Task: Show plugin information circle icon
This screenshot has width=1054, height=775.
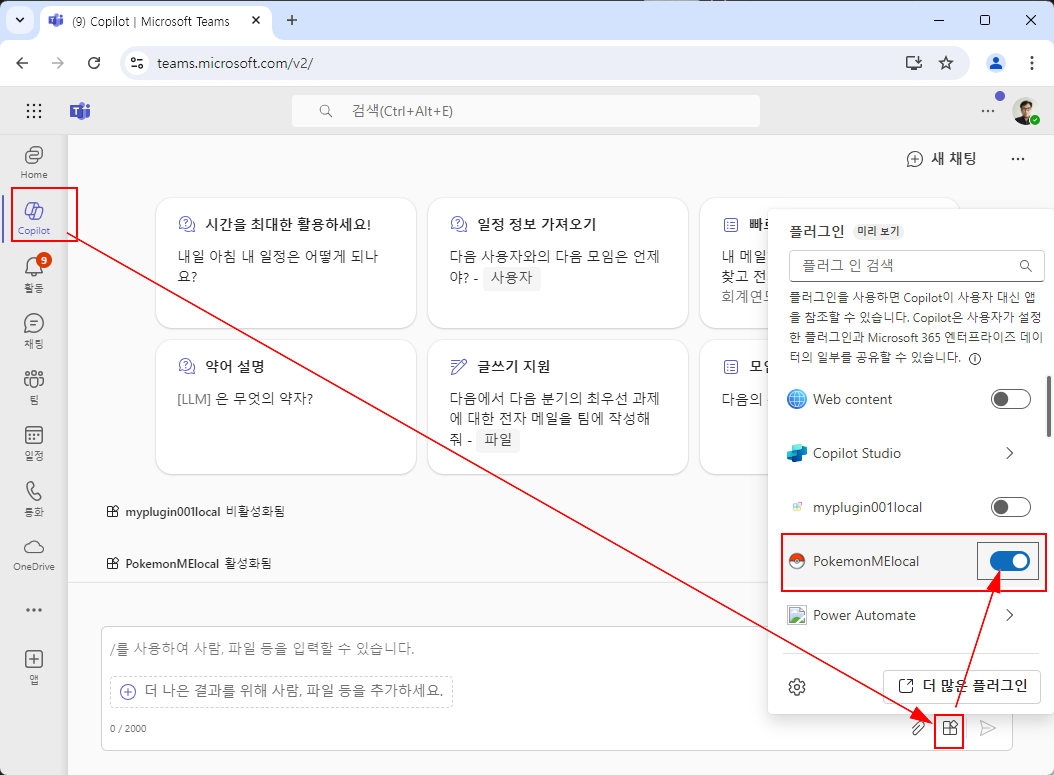Action: click(975, 359)
